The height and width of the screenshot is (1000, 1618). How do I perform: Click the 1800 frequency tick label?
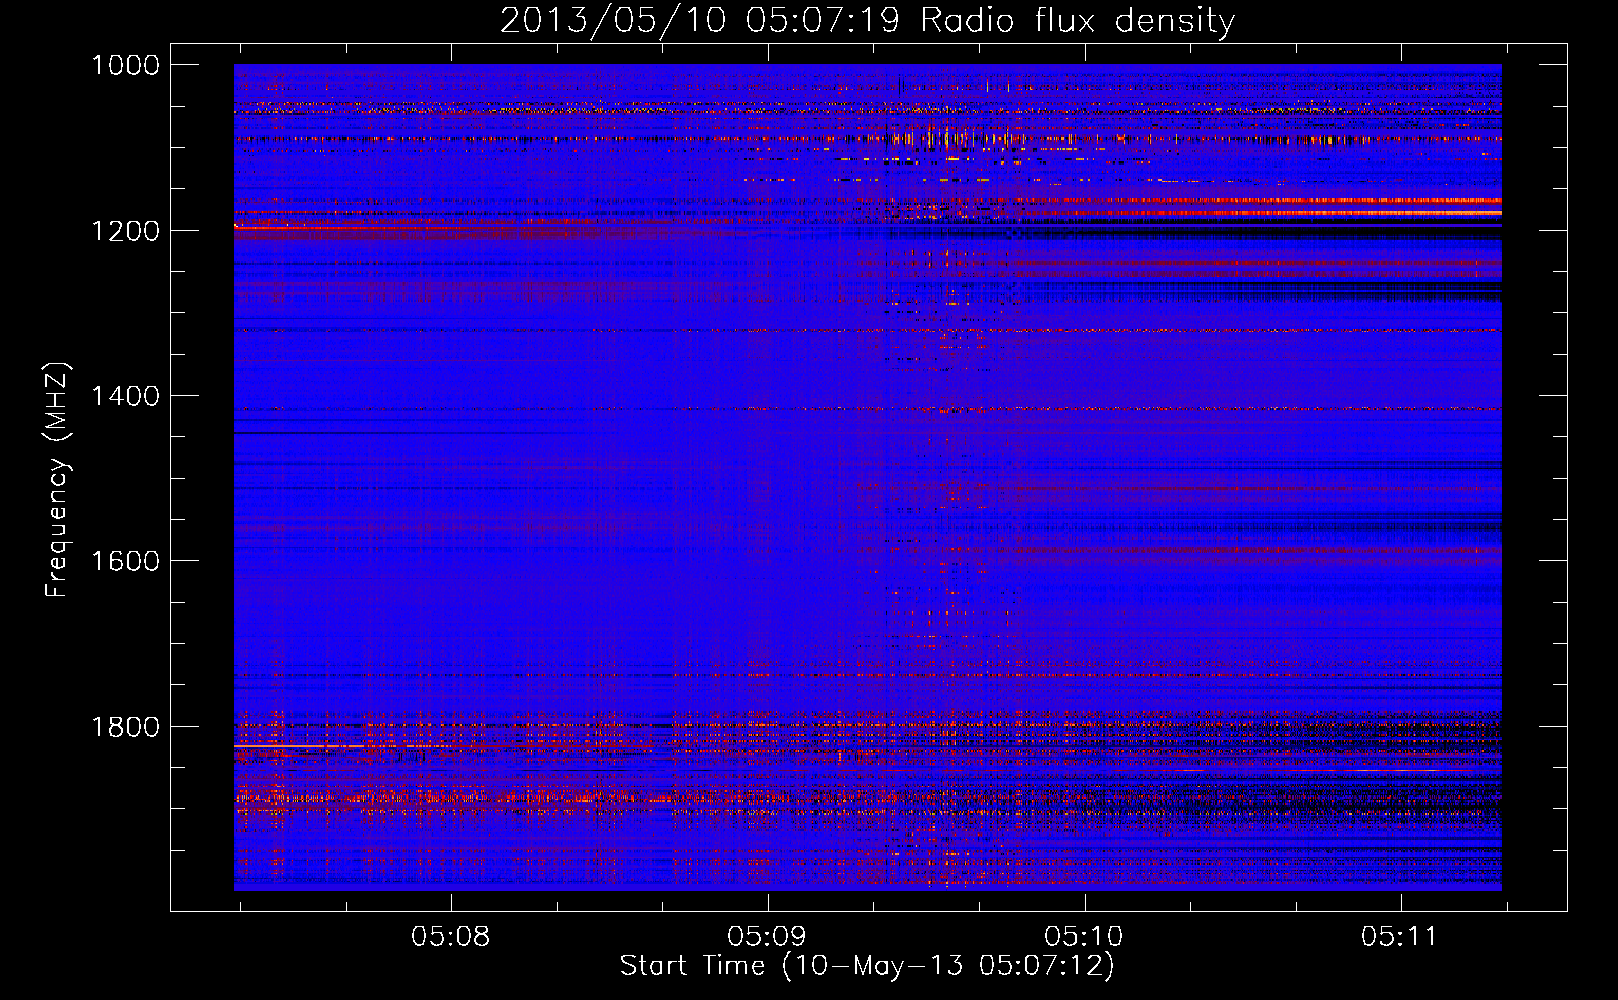click(x=125, y=726)
